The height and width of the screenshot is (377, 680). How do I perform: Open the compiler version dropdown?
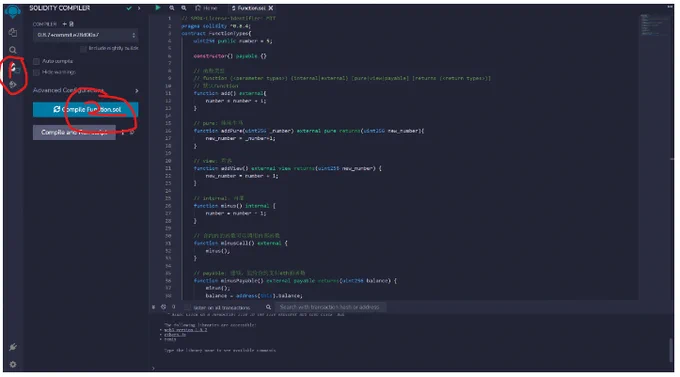coord(86,35)
